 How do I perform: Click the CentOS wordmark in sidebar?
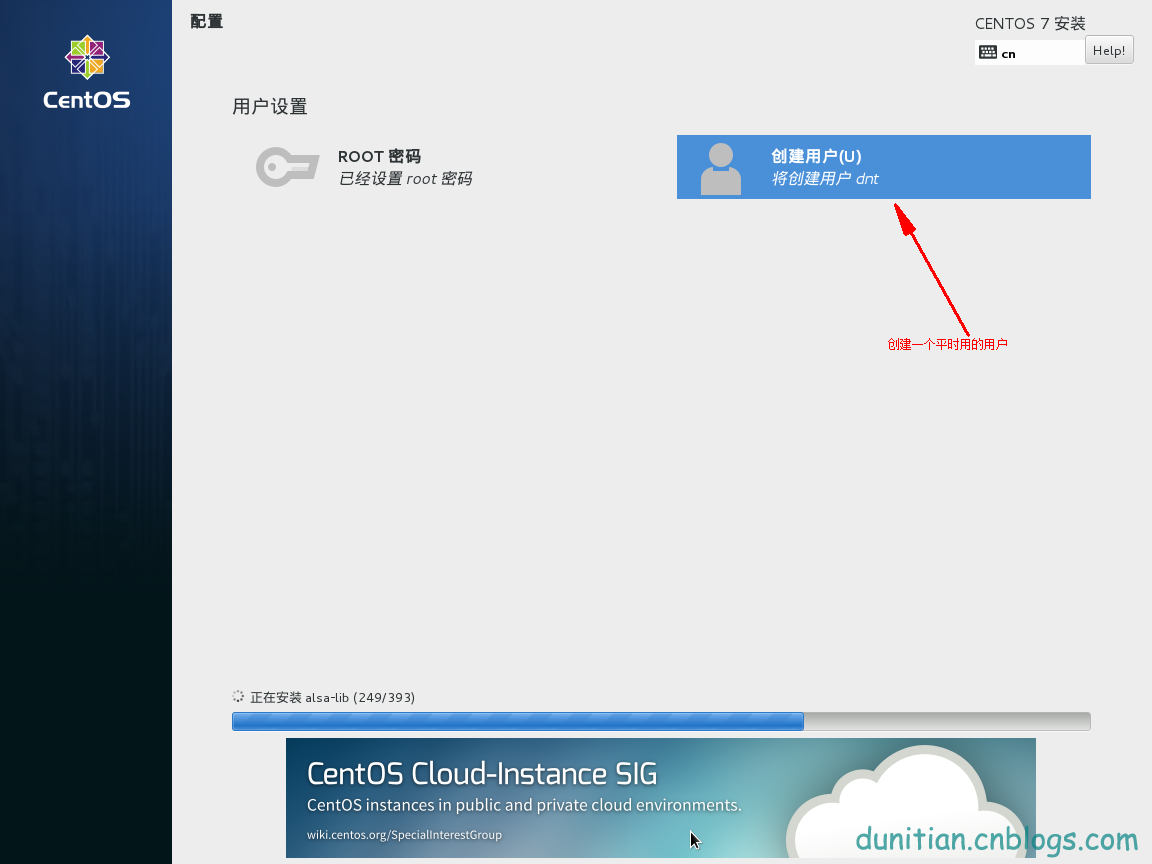[87, 100]
